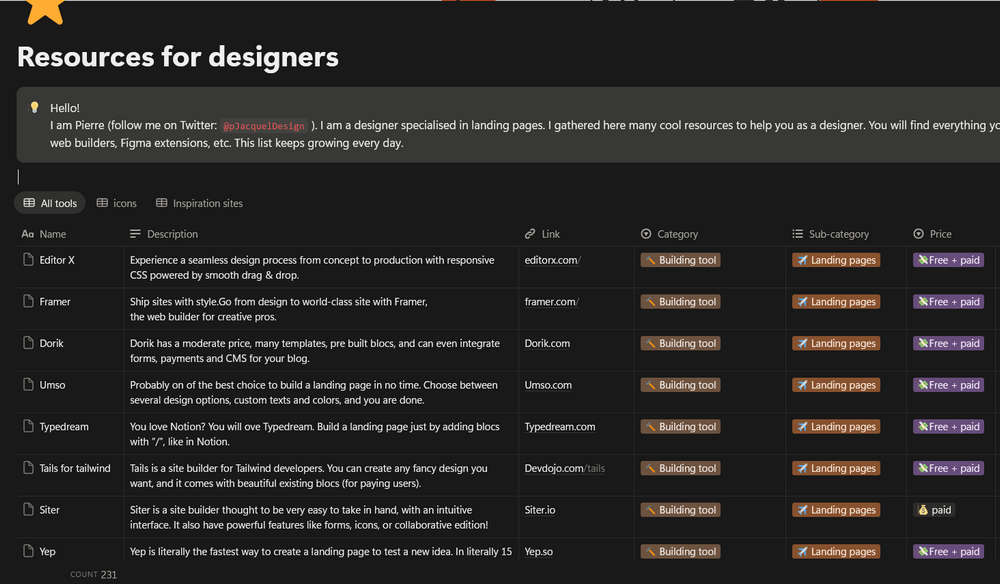Viewport: 1000px width, 584px height.
Task: Click the Building tool tag in Umso row
Action: pyautogui.click(x=680, y=385)
